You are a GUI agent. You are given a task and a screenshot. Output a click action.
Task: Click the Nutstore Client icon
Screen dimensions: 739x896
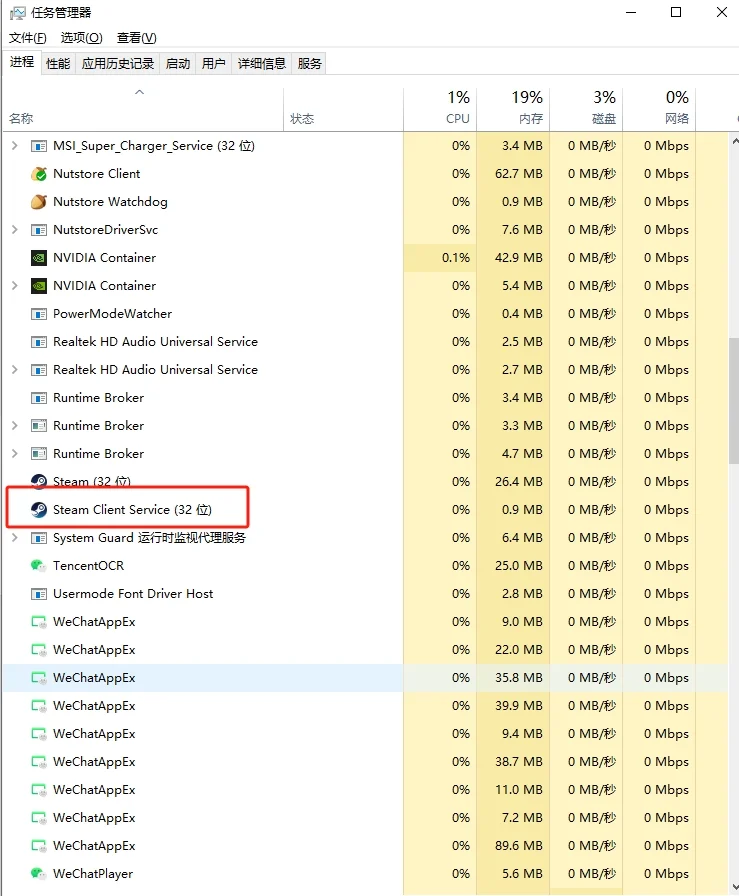[x=38, y=174]
